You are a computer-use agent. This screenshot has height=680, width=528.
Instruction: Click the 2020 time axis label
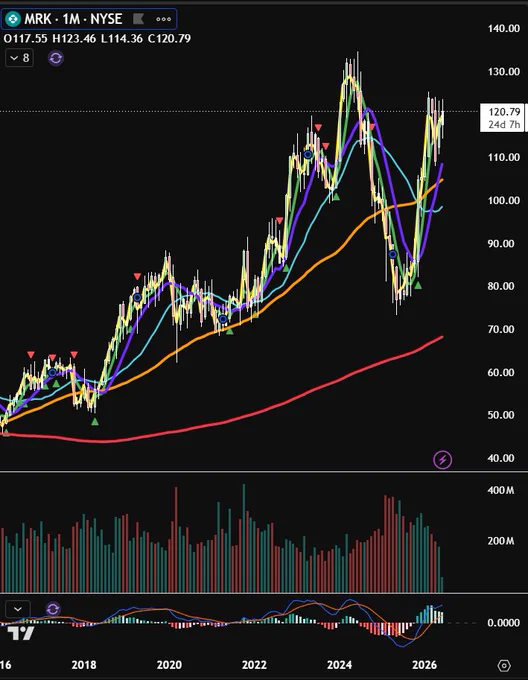coord(169,665)
